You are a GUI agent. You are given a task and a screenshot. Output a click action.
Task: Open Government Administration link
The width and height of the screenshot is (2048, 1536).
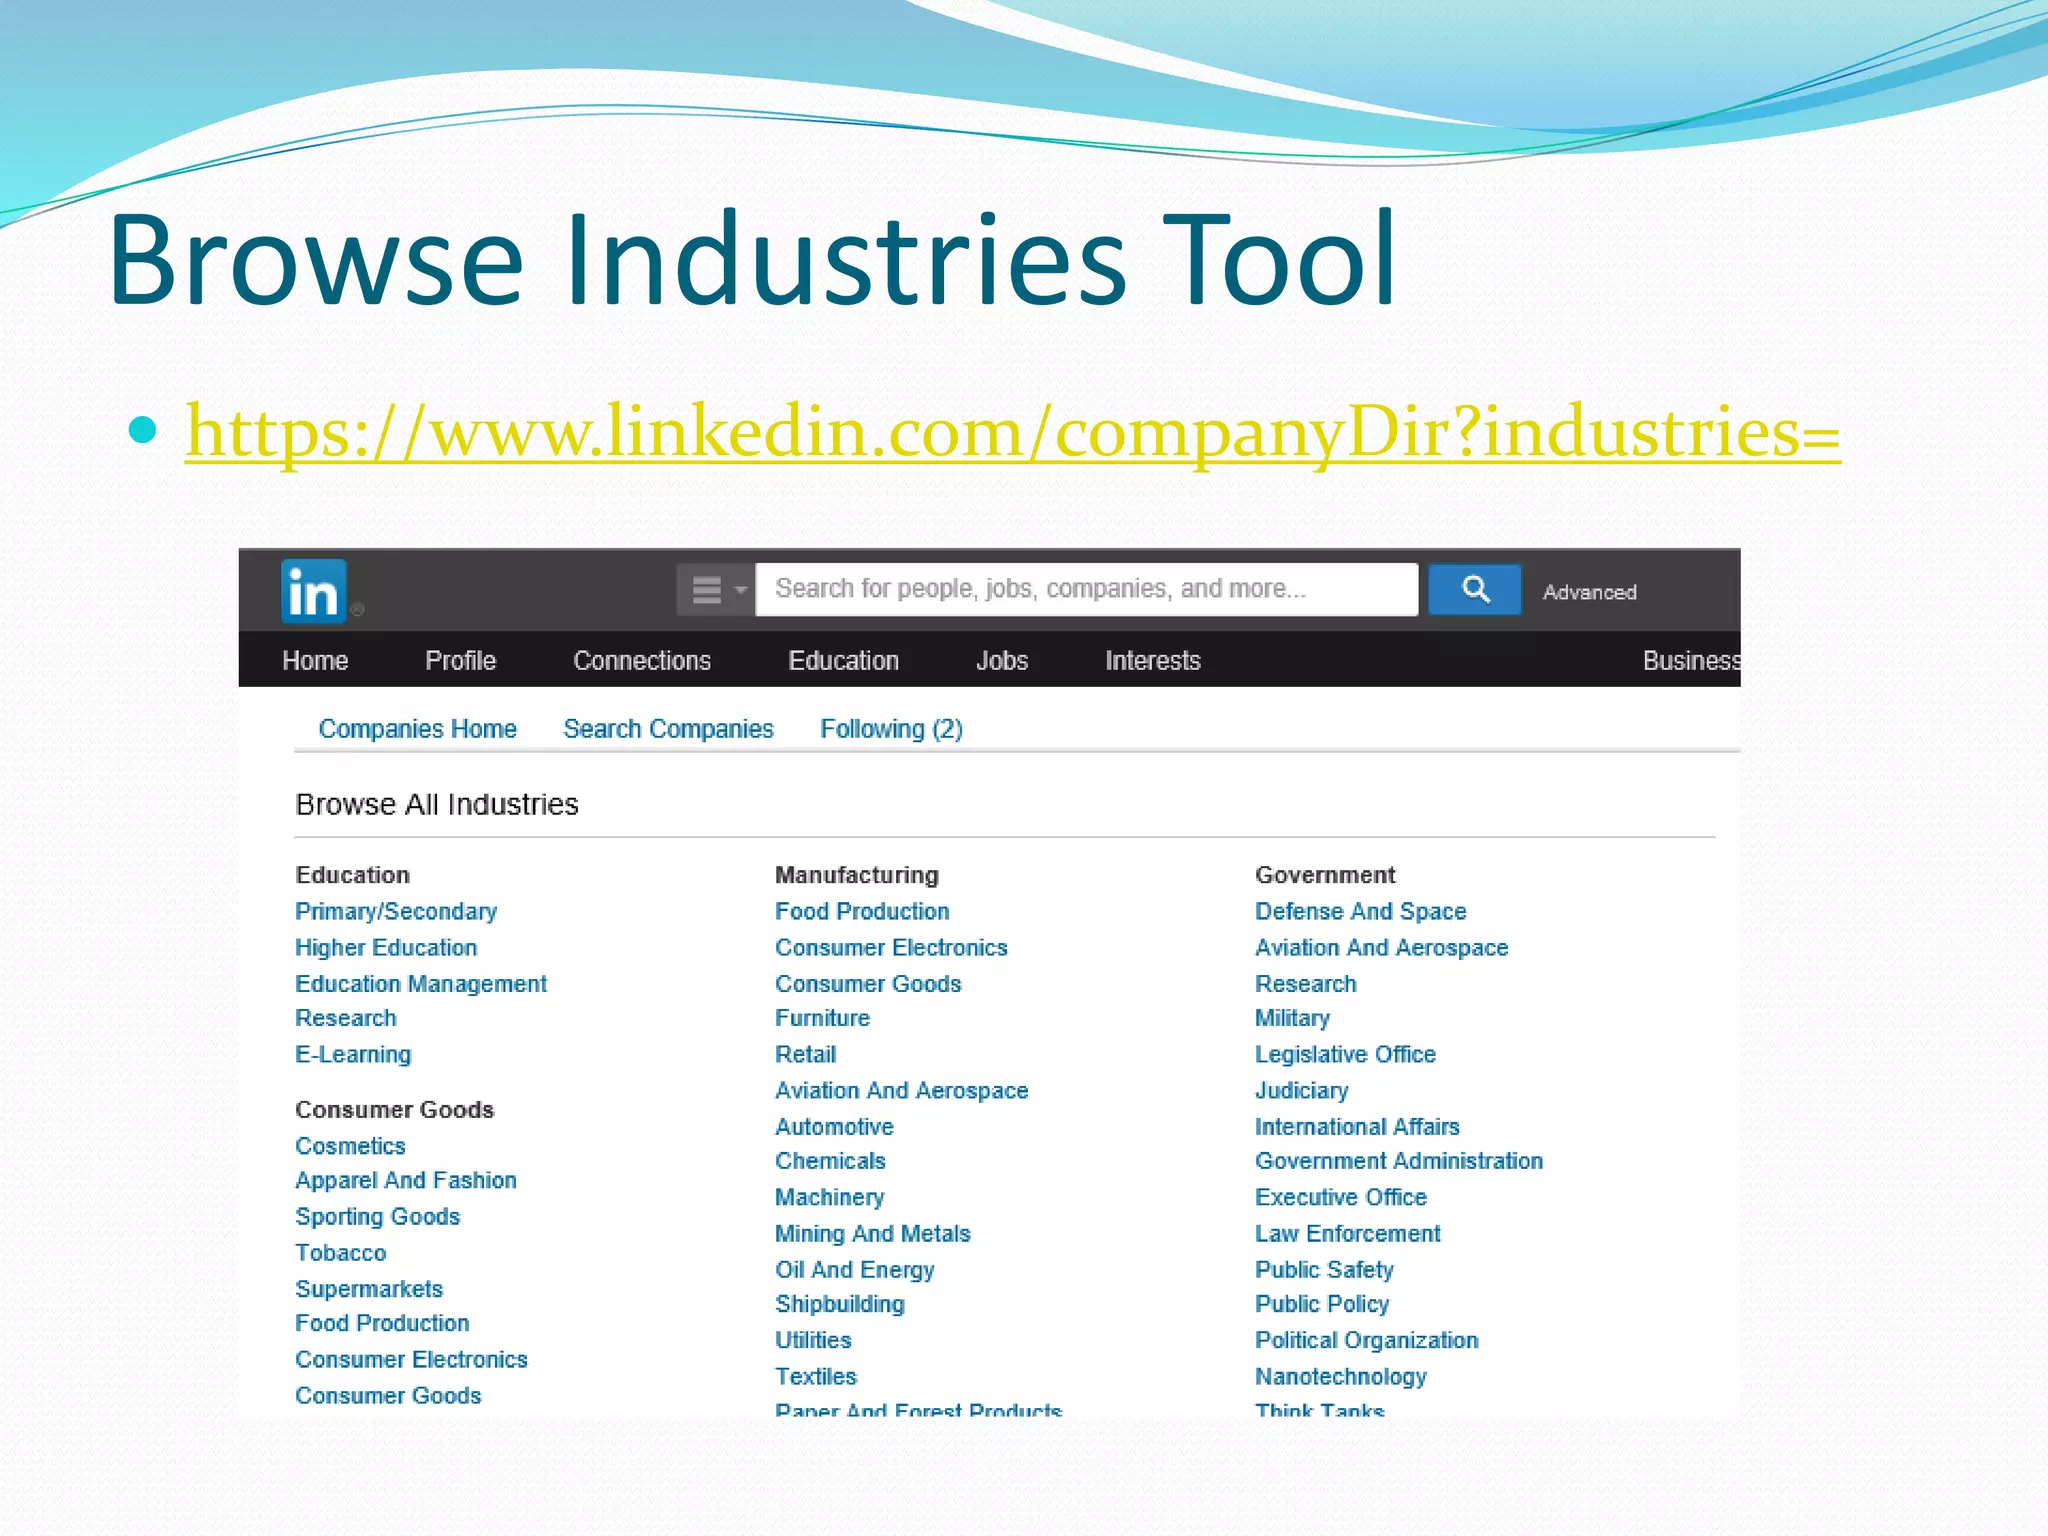pyautogui.click(x=1399, y=1161)
